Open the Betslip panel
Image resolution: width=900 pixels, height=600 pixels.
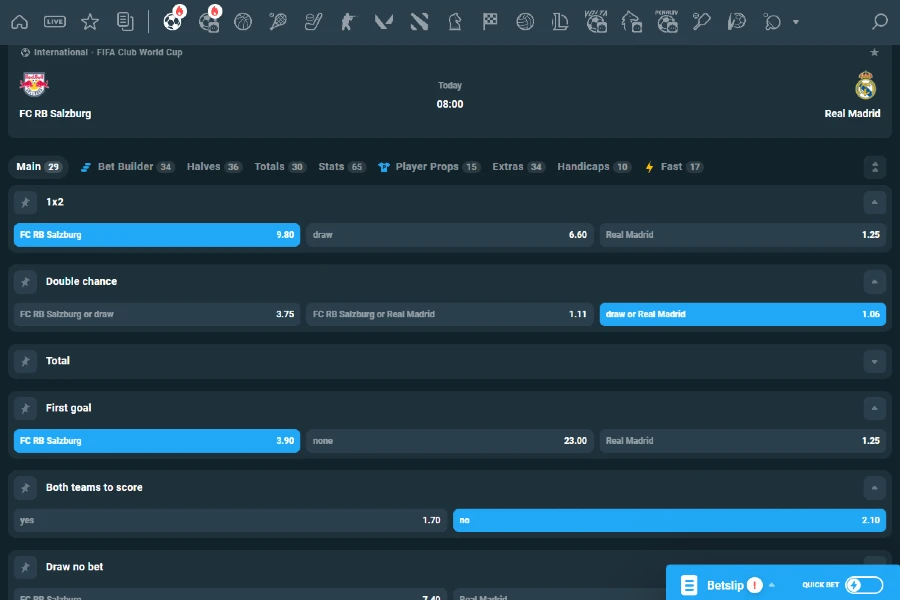click(x=720, y=585)
